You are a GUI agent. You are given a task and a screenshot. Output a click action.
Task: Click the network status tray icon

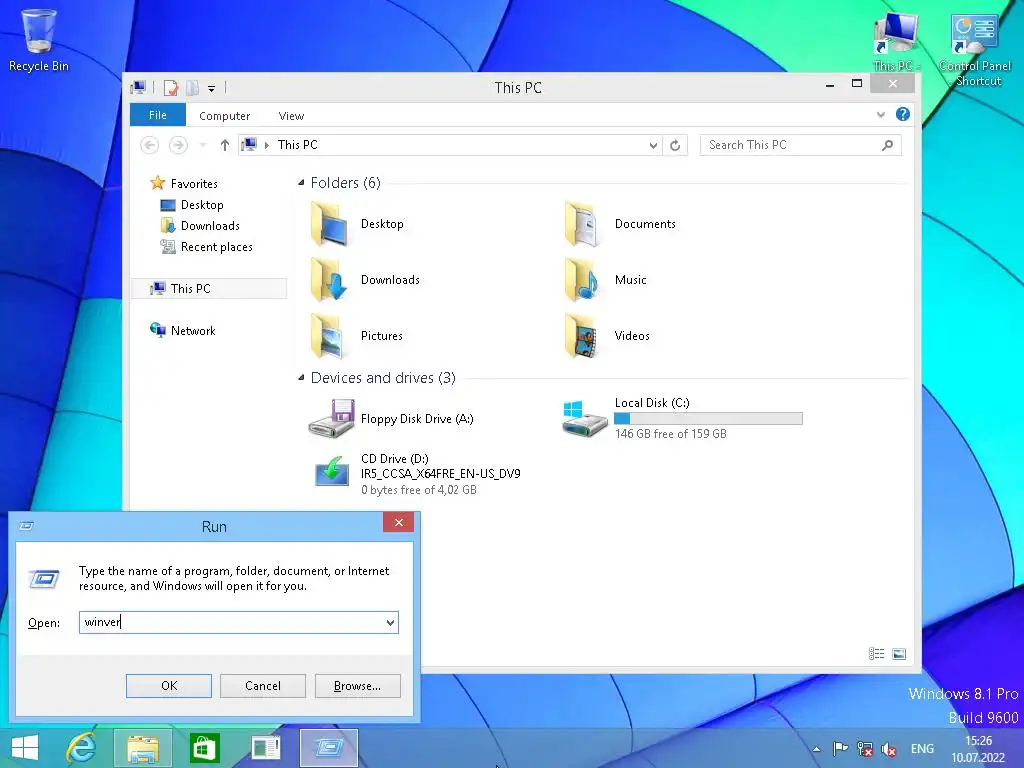[865, 748]
